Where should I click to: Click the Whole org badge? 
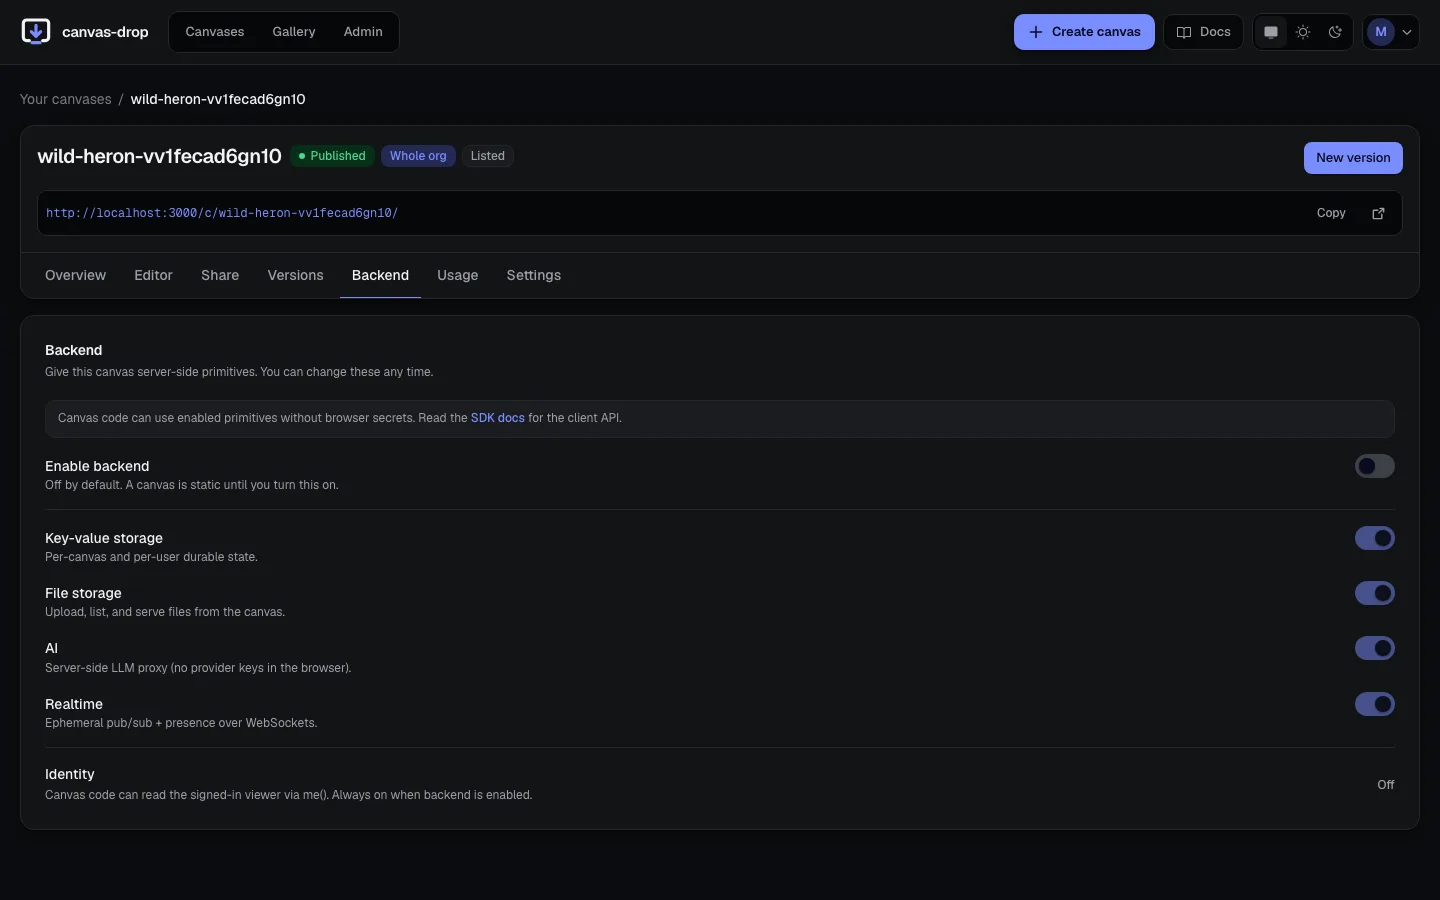coord(418,156)
